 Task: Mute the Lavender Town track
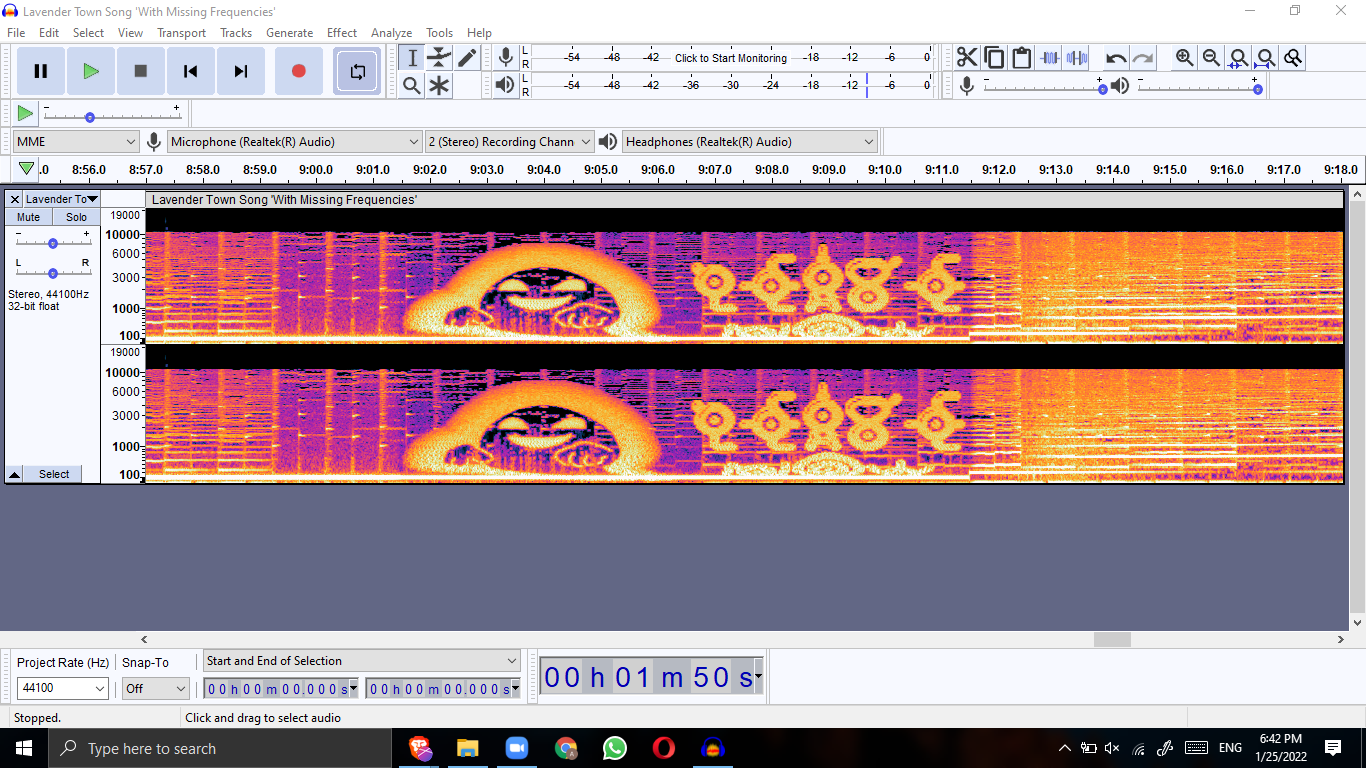tap(29, 217)
